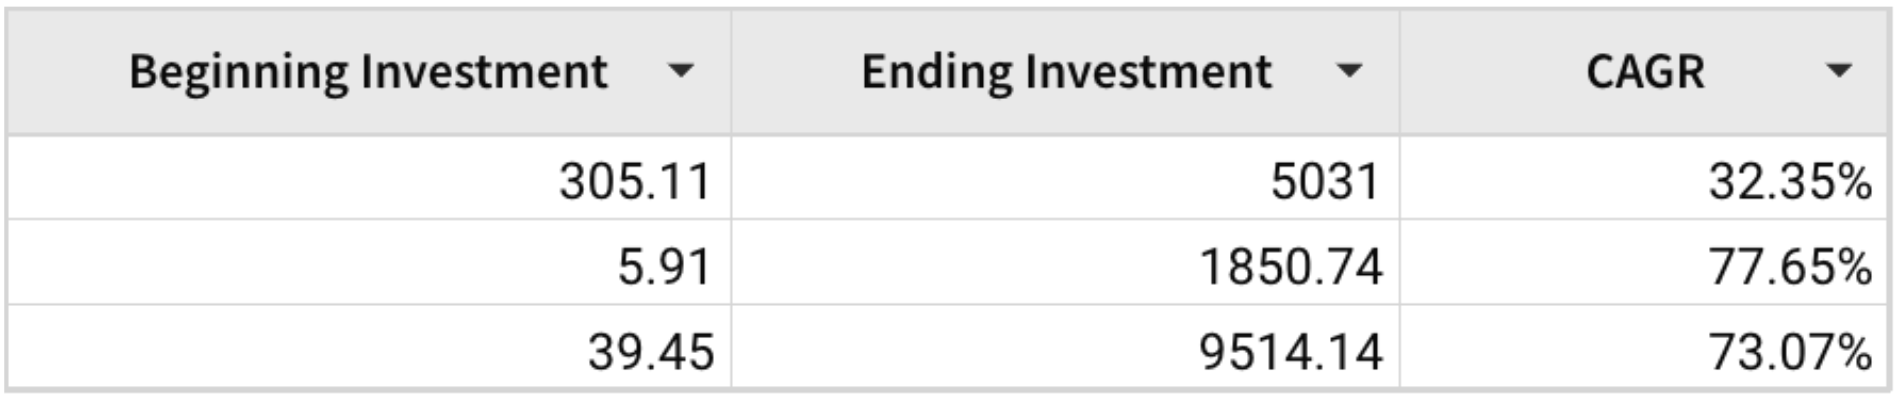This screenshot has width=1898, height=398.
Task: Select the CAGR cell showing 32.35%
Action: tap(1644, 178)
